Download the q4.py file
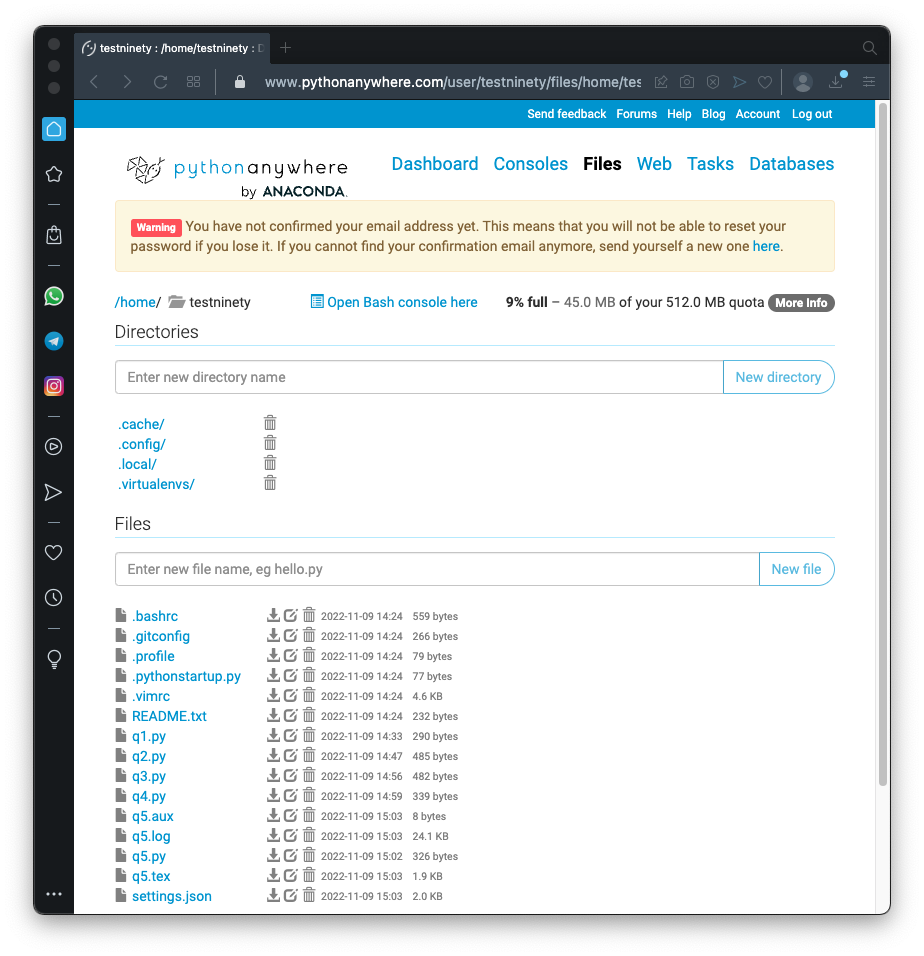The width and height of the screenshot is (924, 956). [x=273, y=795]
